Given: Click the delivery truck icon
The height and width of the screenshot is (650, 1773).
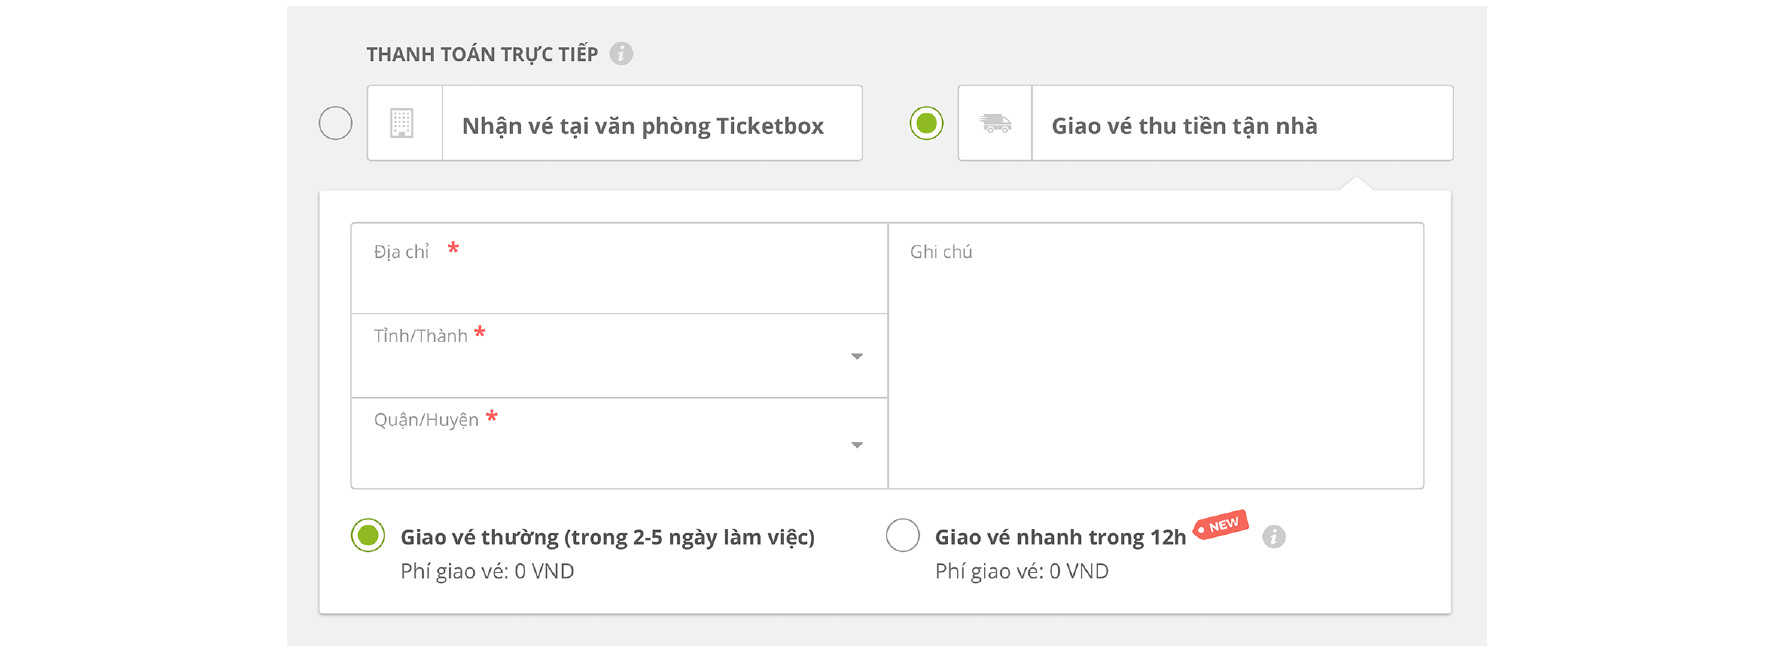Looking at the screenshot, I should [995, 123].
